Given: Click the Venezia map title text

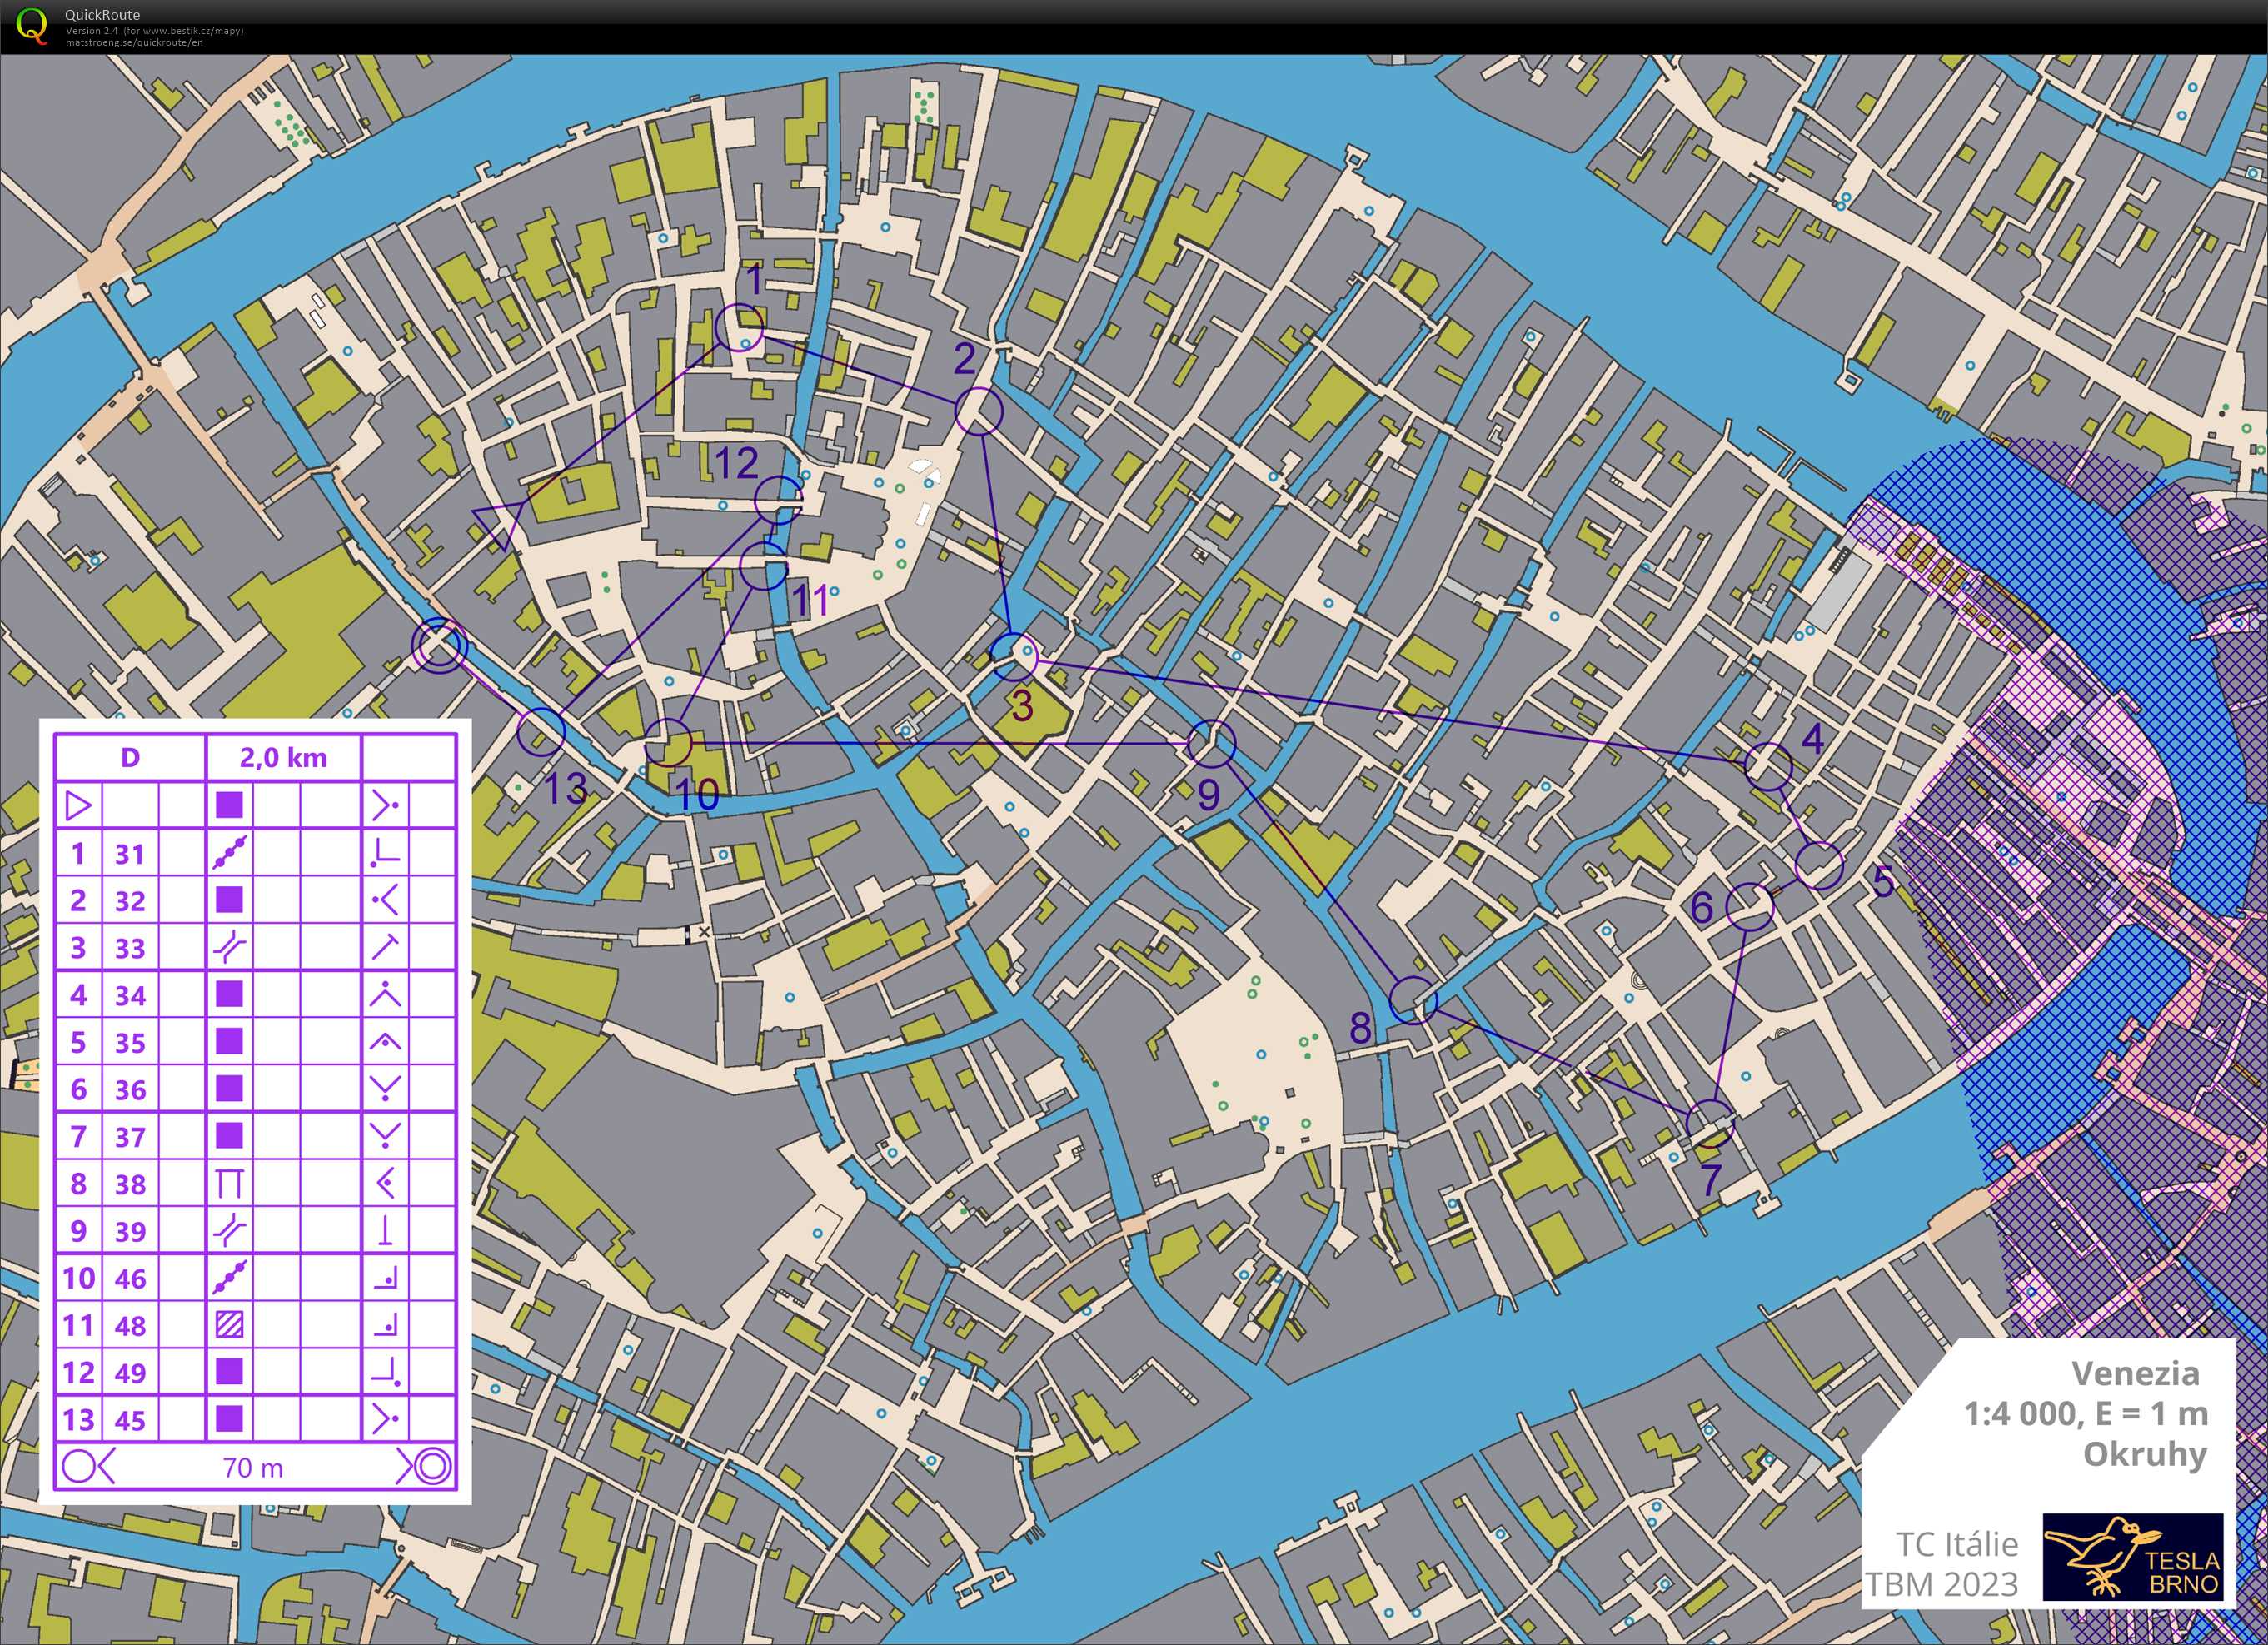Looking at the screenshot, I should (x=2135, y=1373).
